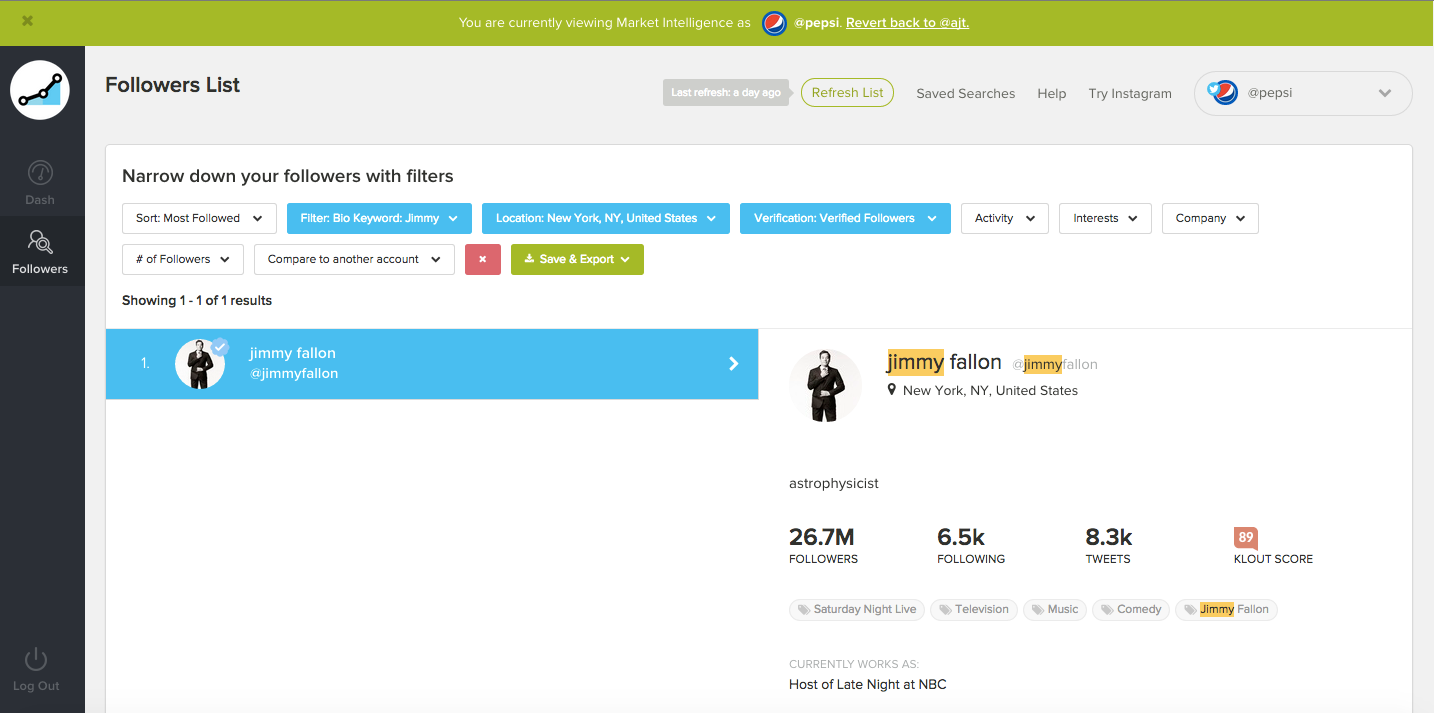Click the Pepsi avatar in account selector

[x=1222, y=93]
